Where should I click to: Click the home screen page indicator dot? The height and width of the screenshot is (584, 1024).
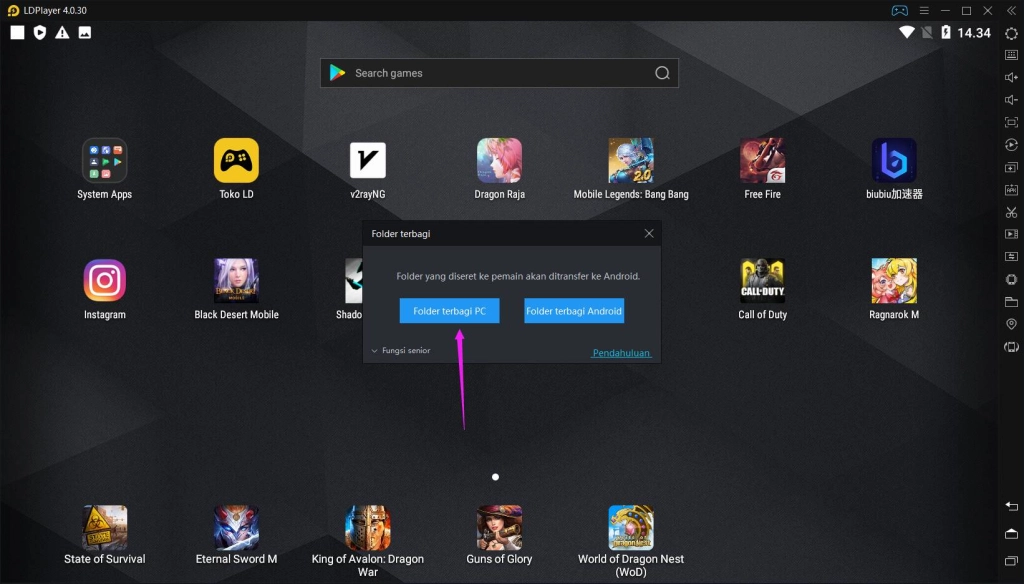[495, 477]
